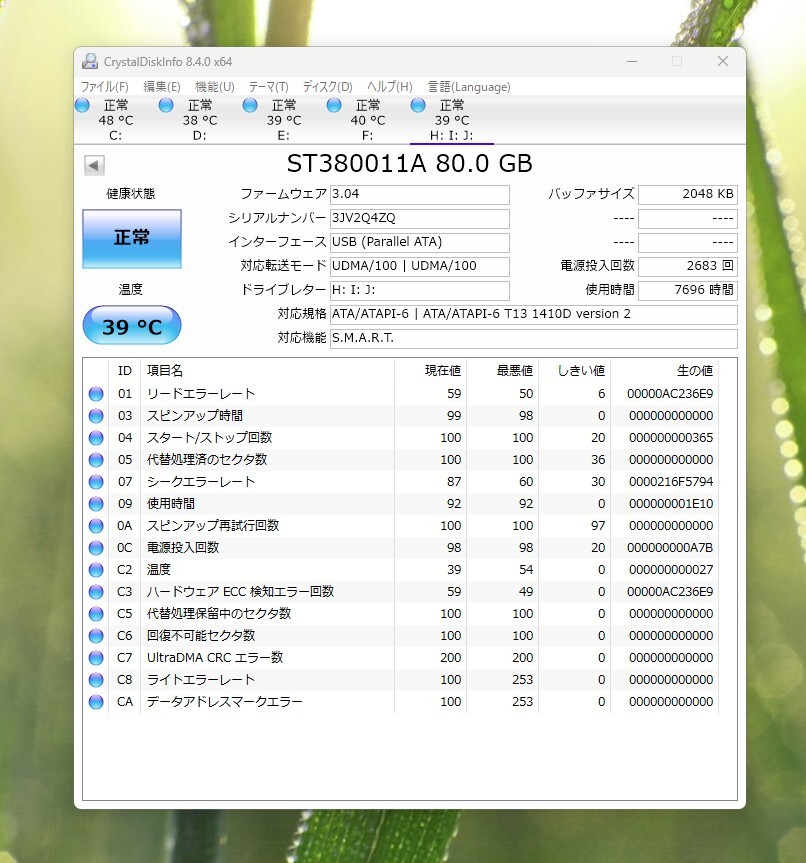Select the データアドレスマークエラー attribute name
Viewport: 806px width, 863px height.
click(x=224, y=702)
